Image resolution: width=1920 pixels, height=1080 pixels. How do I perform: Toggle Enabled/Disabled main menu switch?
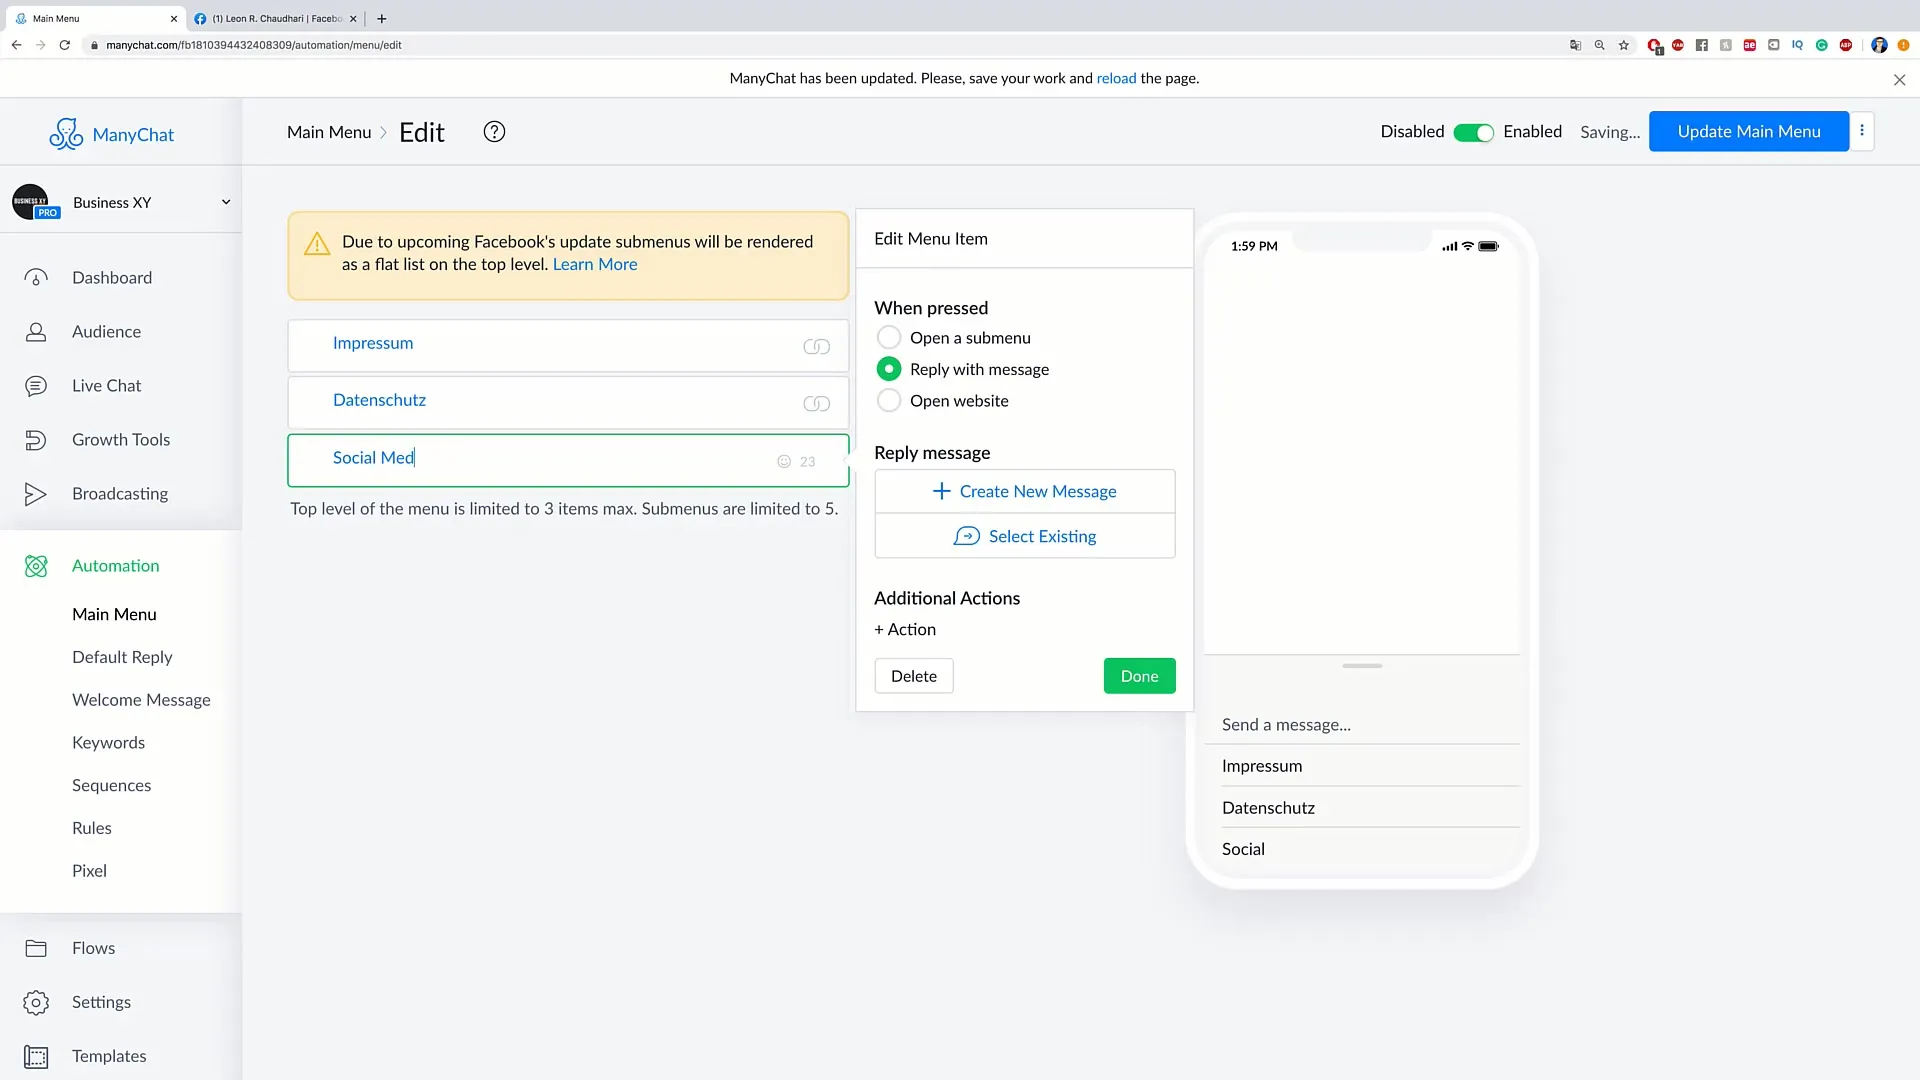coord(1474,131)
